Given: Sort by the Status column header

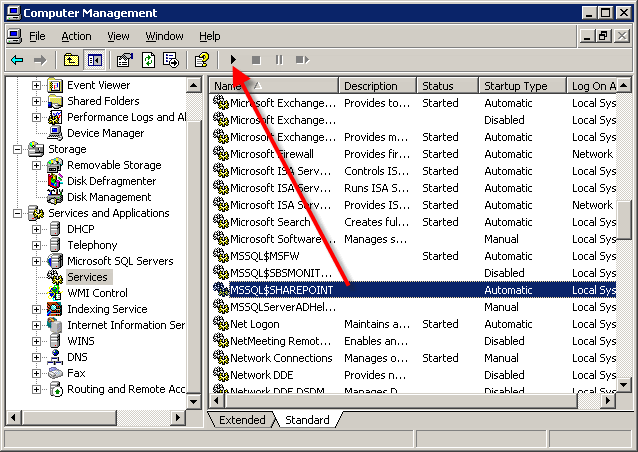Looking at the screenshot, I should (448, 86).
